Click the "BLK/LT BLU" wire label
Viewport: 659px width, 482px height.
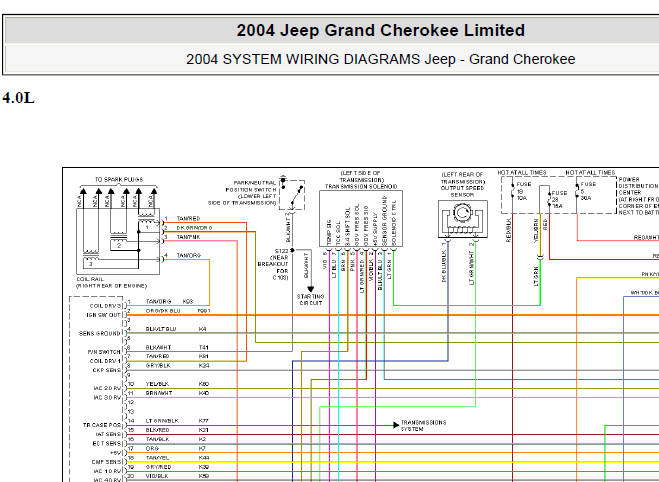click(x=161, y=329)
